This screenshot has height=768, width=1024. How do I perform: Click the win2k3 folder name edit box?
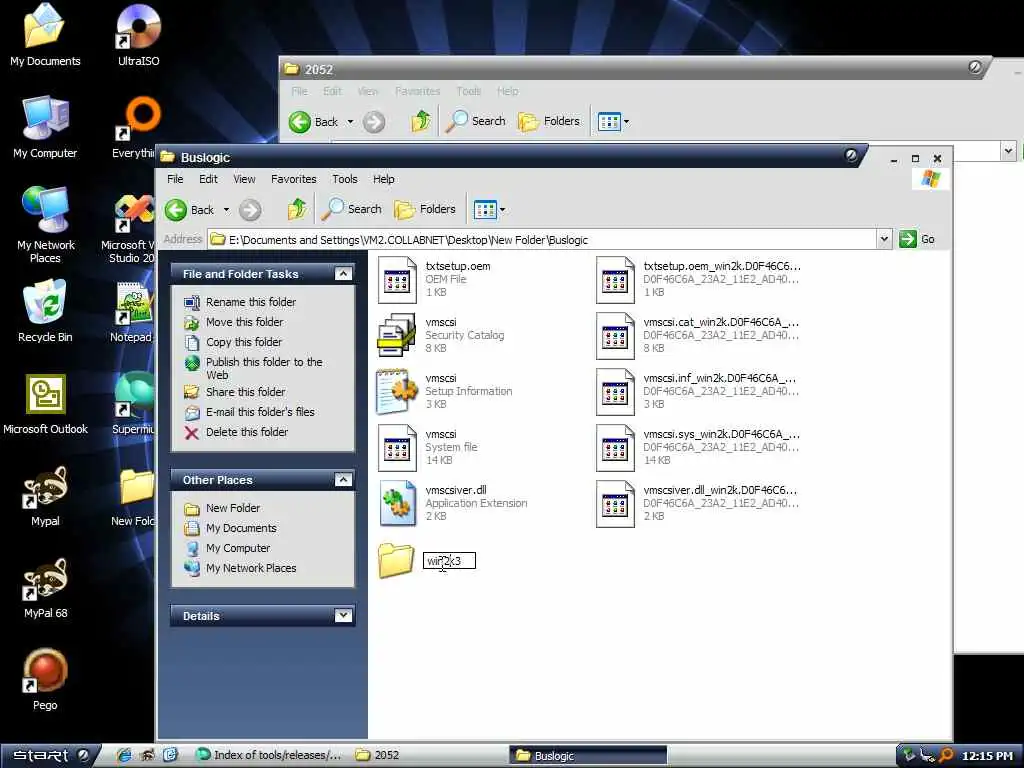pyautogui.click(x=449, y=561)
